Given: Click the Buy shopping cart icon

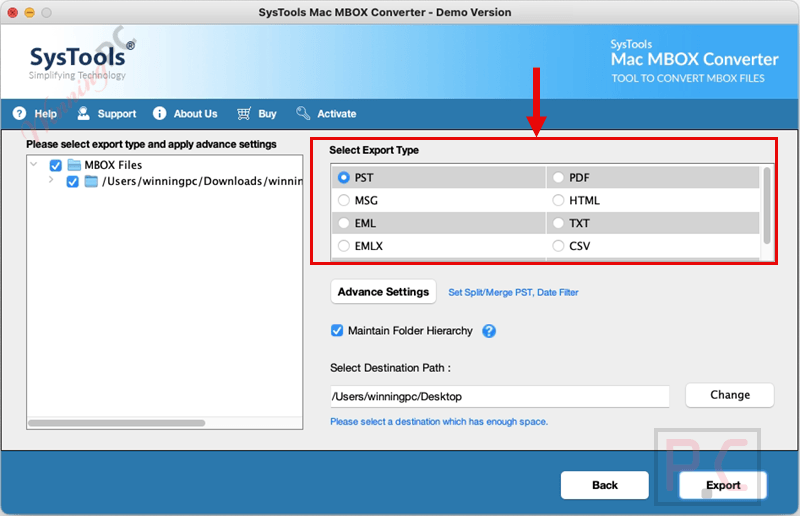Looking at the screenshot, I should [x=244, y=113].
